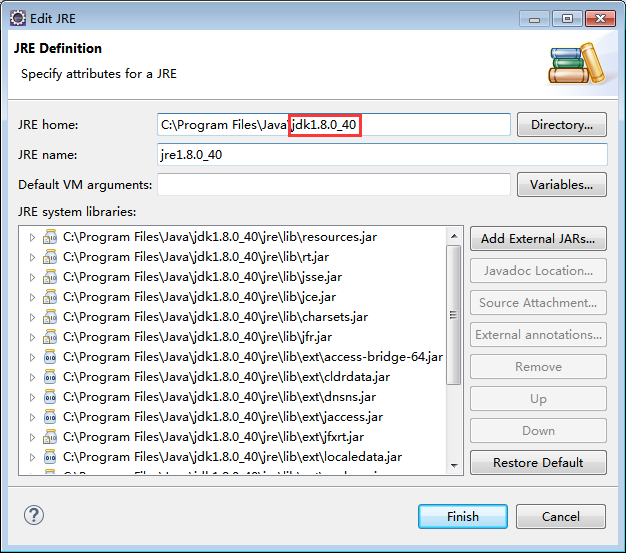
Task: Focus the JRE name field
Action: [382, 155]
